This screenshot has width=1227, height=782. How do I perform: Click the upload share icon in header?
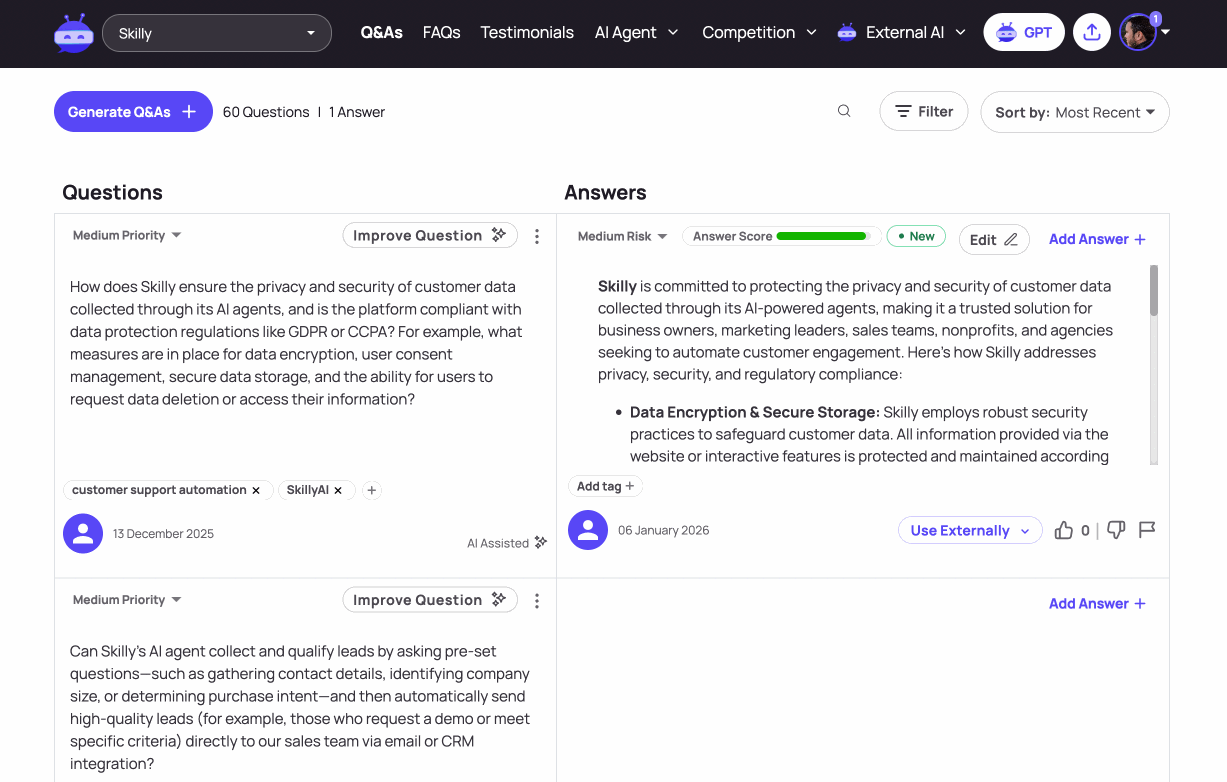point(1092,32)
